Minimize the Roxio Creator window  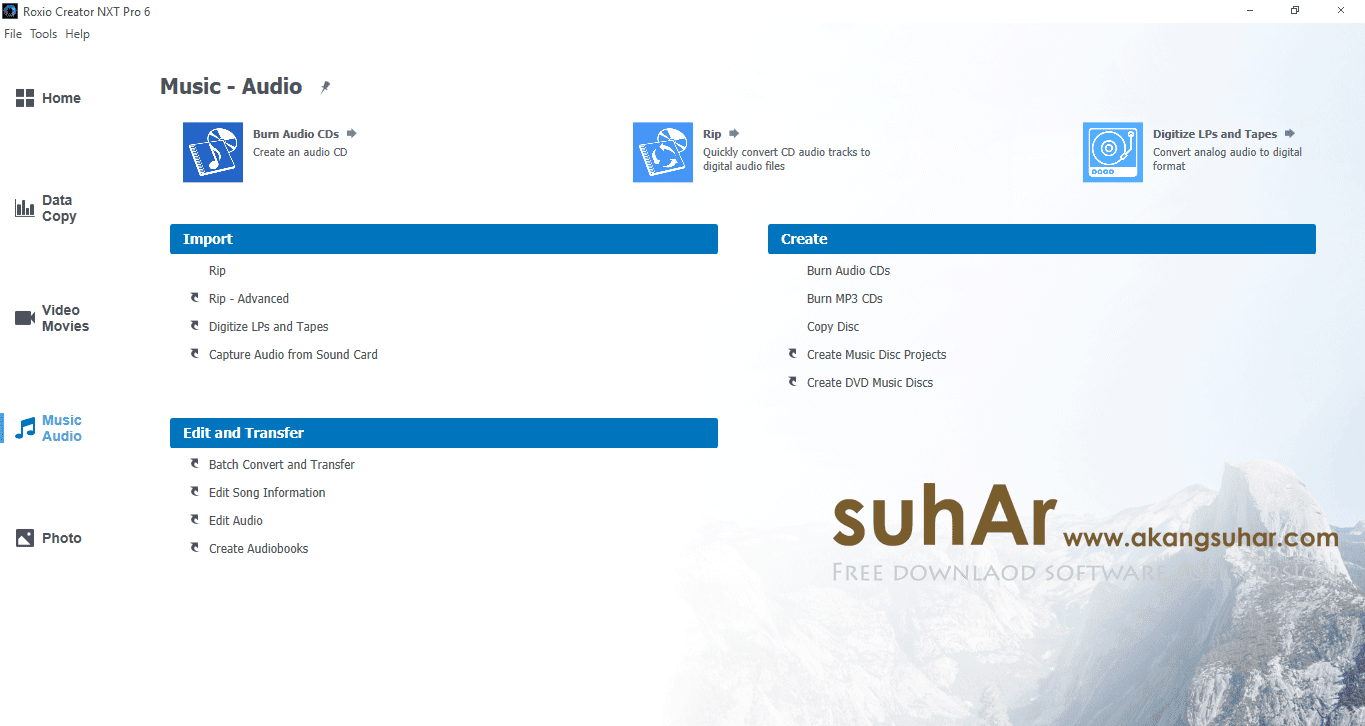coord(1250,11)
